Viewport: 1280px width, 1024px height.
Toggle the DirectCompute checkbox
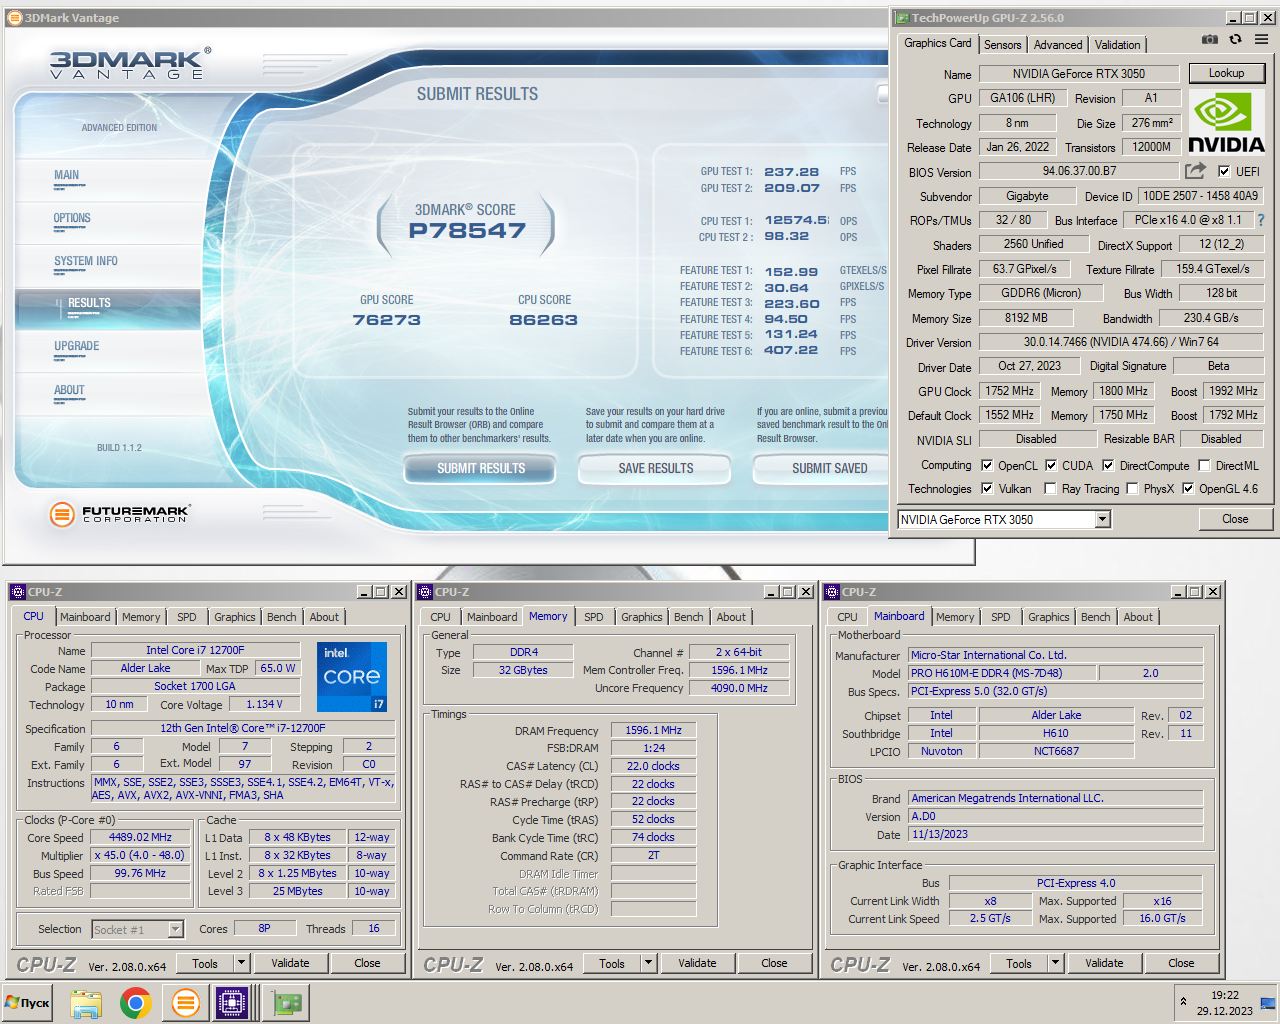(x=1108, y=465)
